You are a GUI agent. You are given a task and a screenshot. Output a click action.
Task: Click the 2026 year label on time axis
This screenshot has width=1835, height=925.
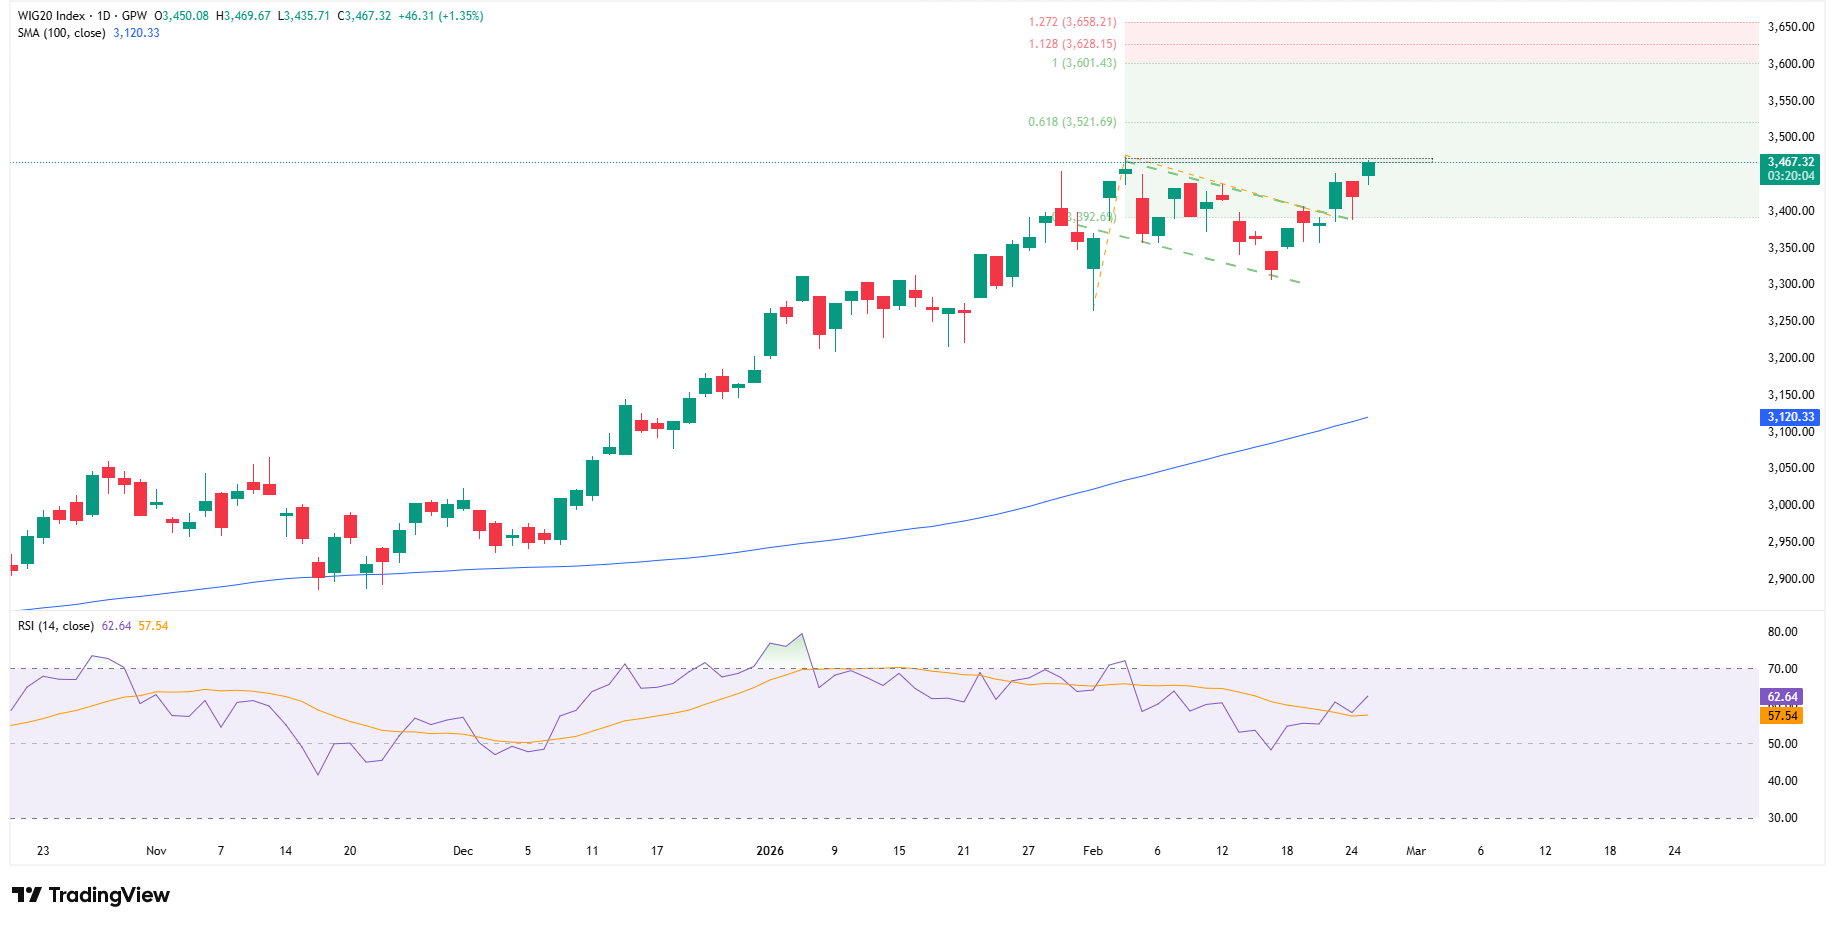[x=770, y=851]
